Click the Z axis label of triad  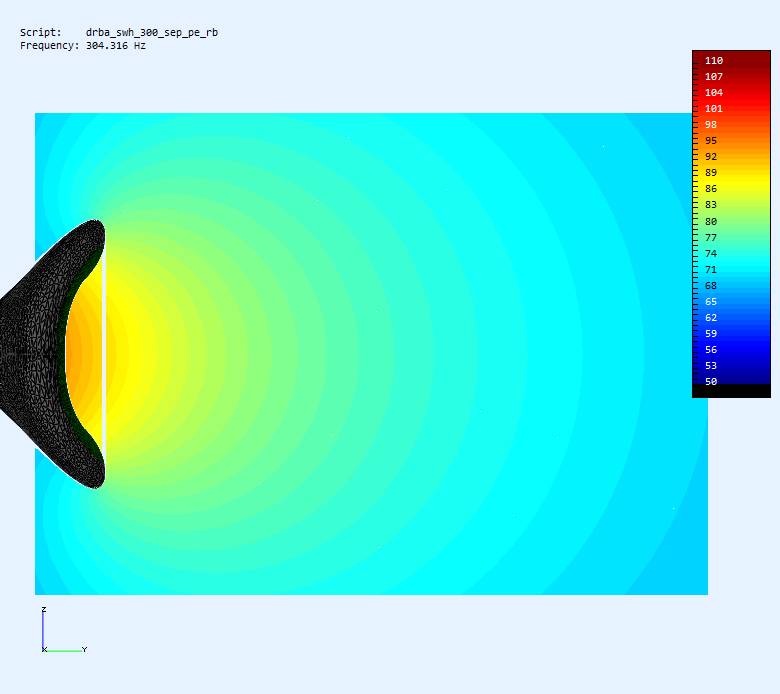point(44,609)
